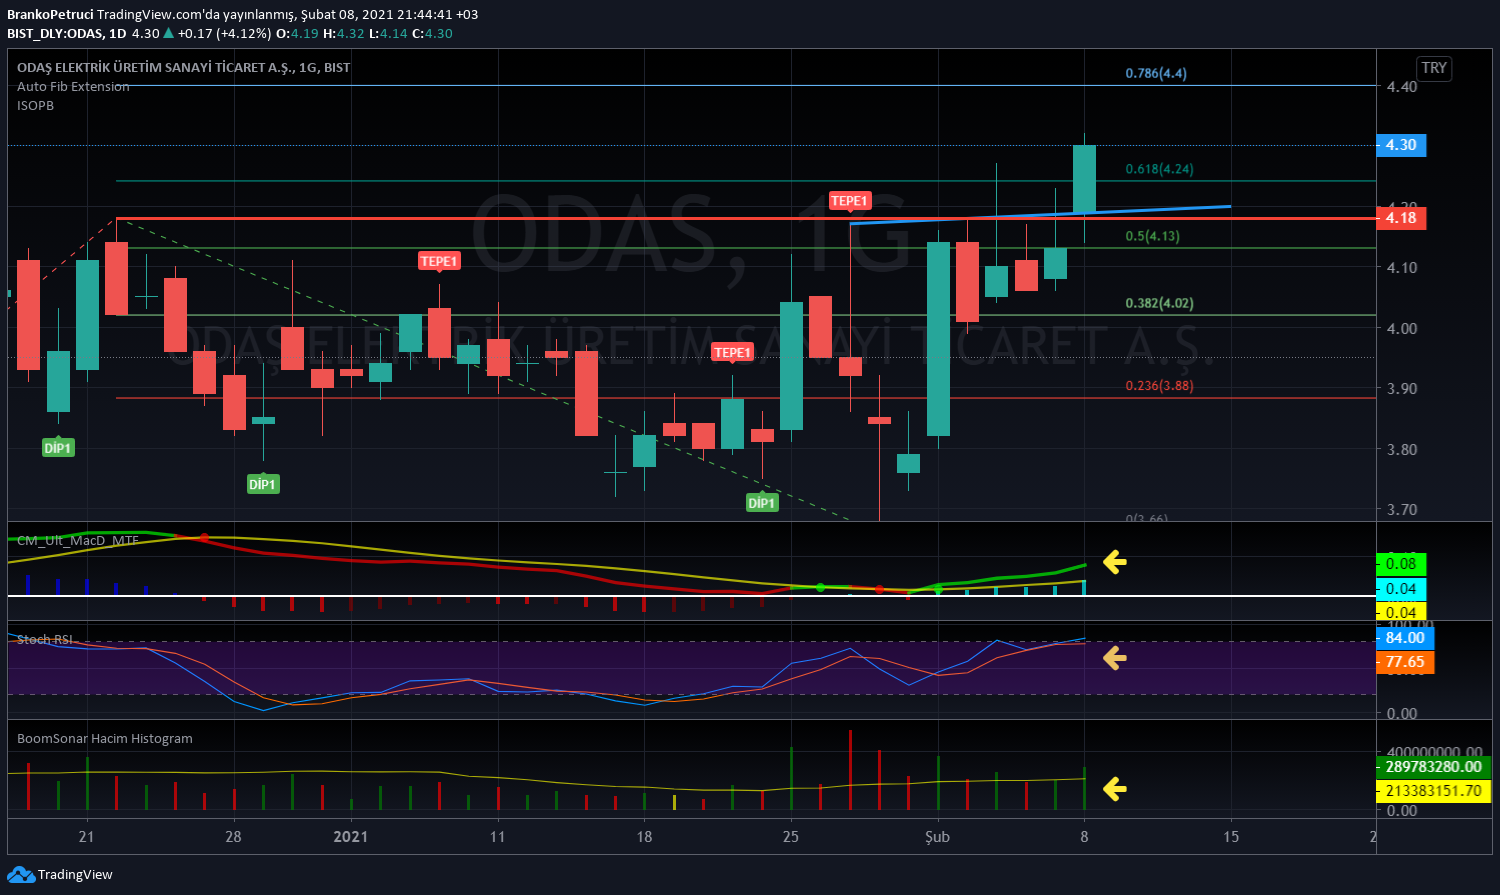This screenshot has height=895, width=1500.
Task: Click the green 0.08 MACD value tag
Action: (x=1401, y=564)
